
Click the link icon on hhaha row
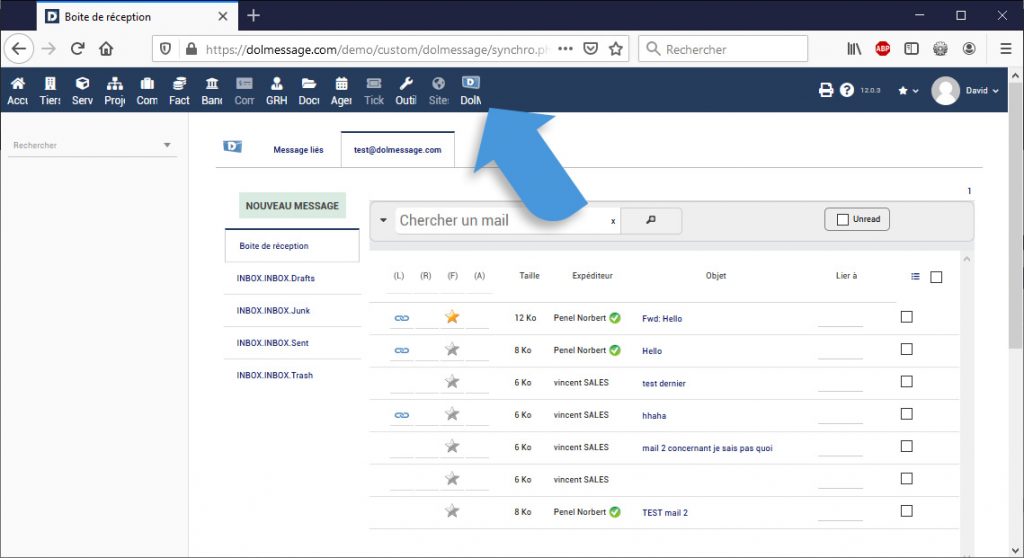click(x=401, y=415)
